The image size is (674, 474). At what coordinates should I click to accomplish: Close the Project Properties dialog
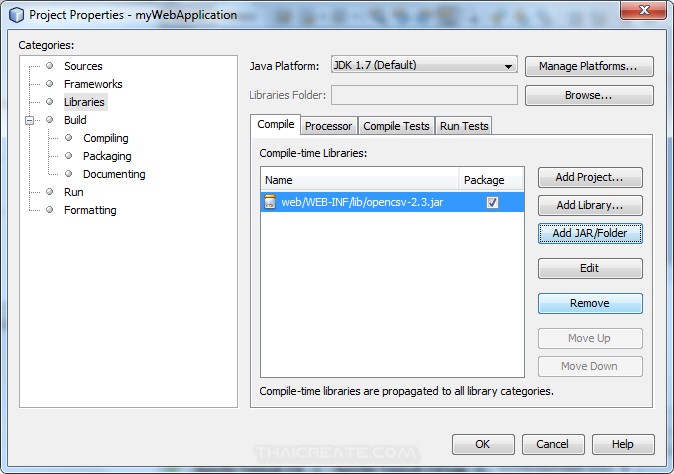coord(643,10)
